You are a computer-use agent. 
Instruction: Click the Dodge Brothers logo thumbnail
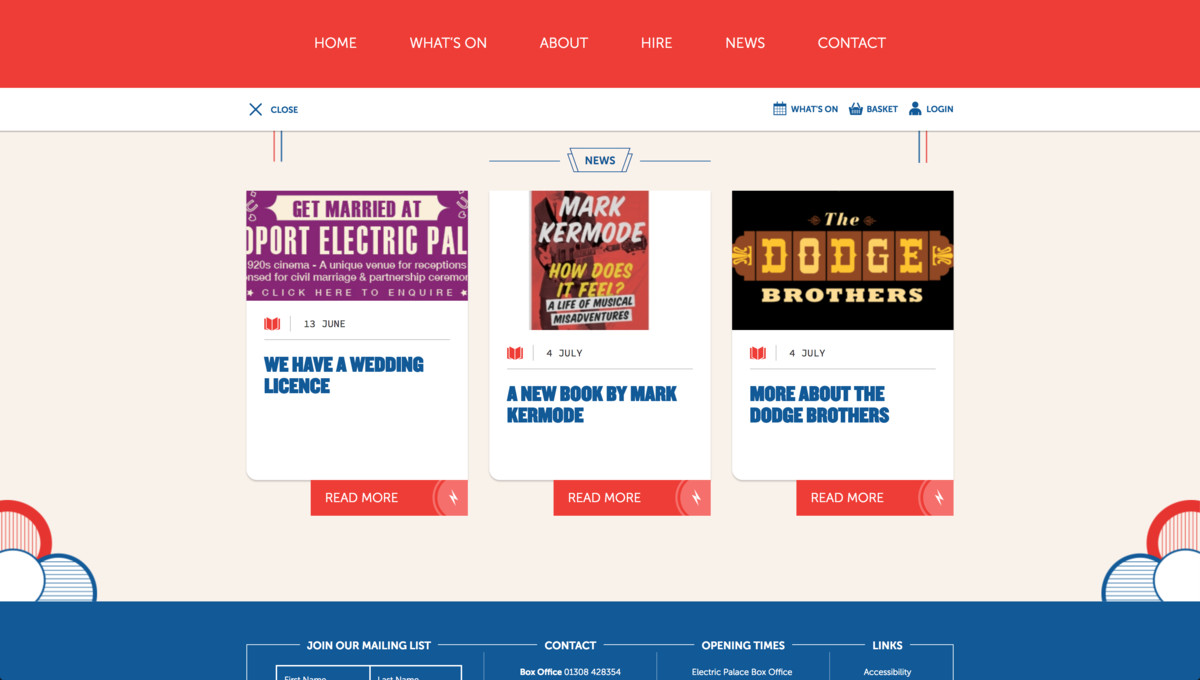coord(843,260)
